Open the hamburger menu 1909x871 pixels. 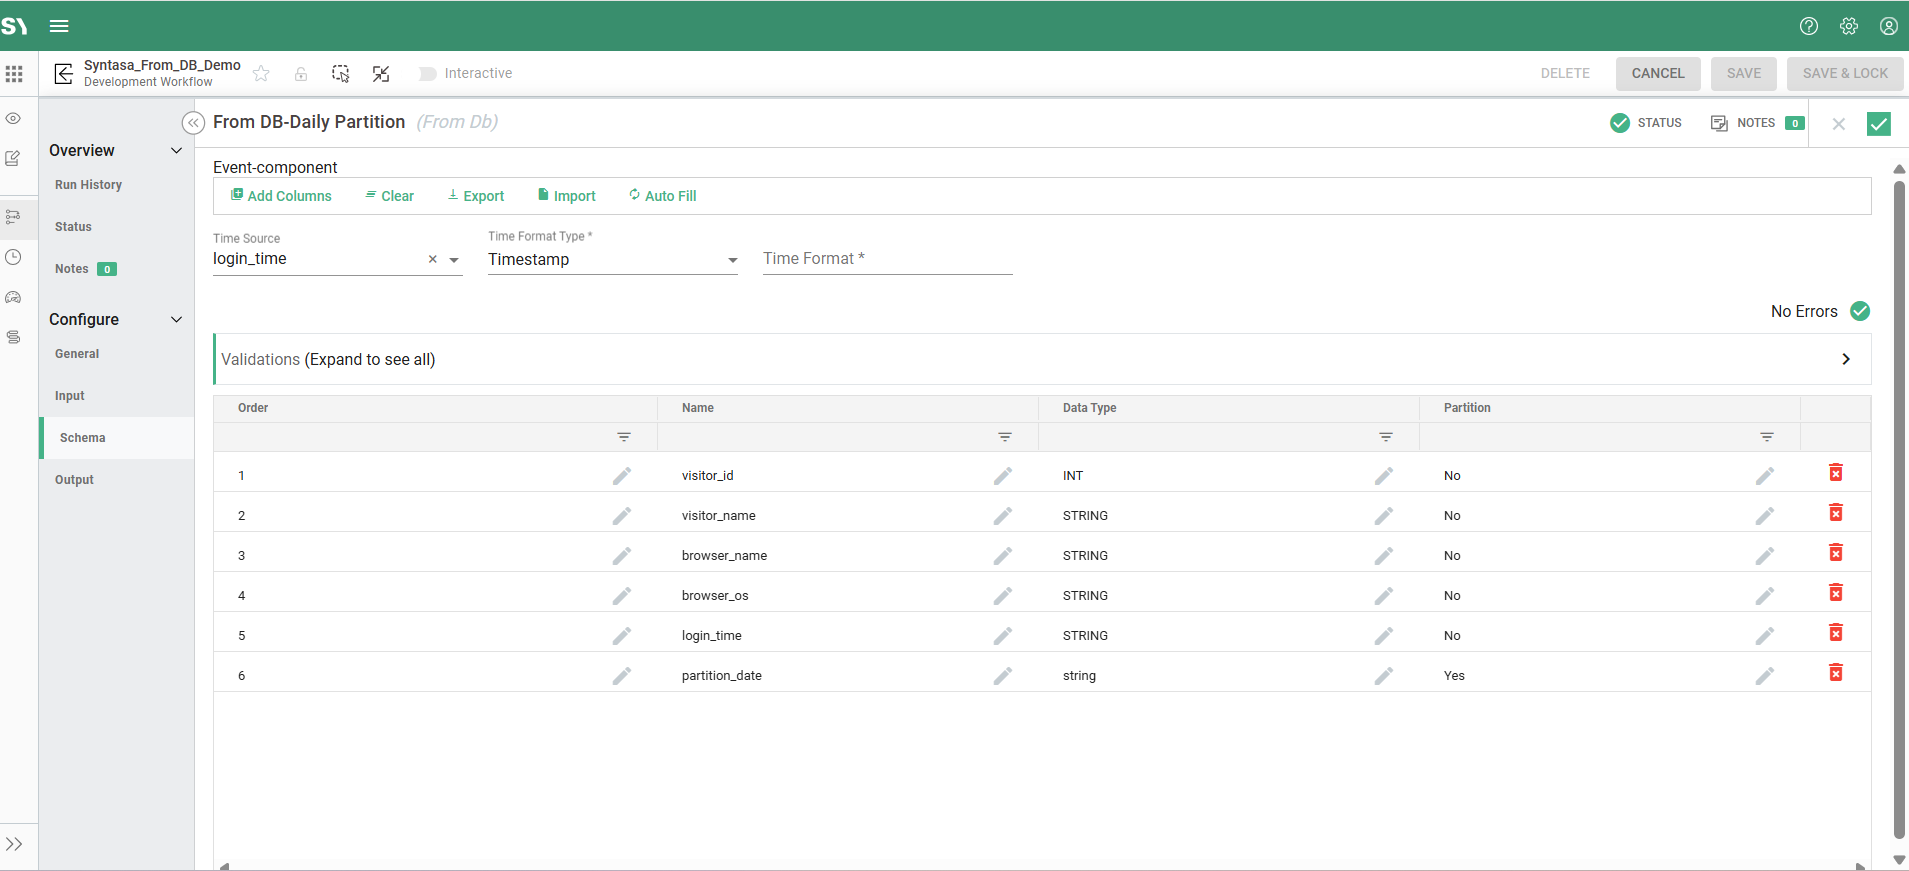(59, 26)
